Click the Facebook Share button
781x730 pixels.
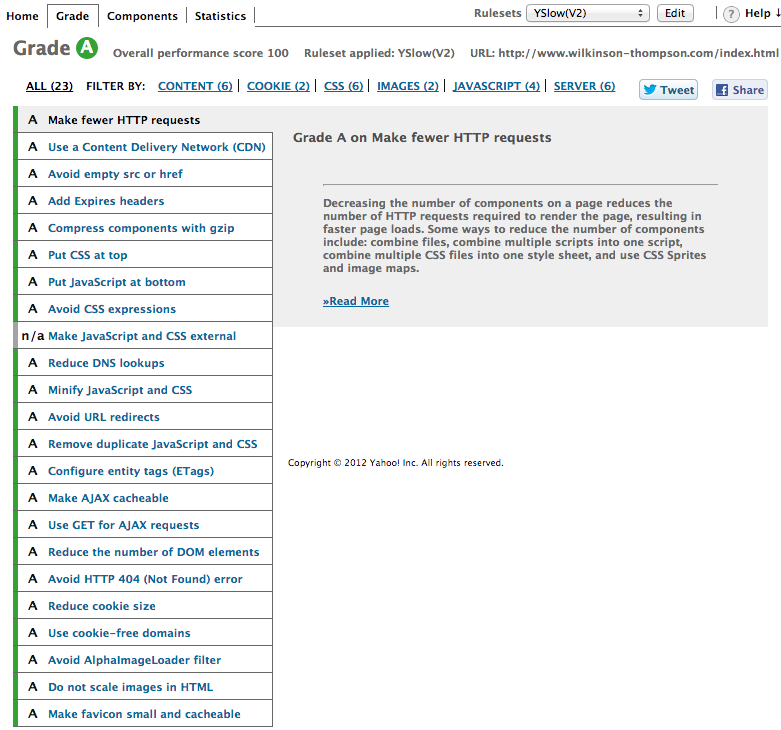[739, 89]
